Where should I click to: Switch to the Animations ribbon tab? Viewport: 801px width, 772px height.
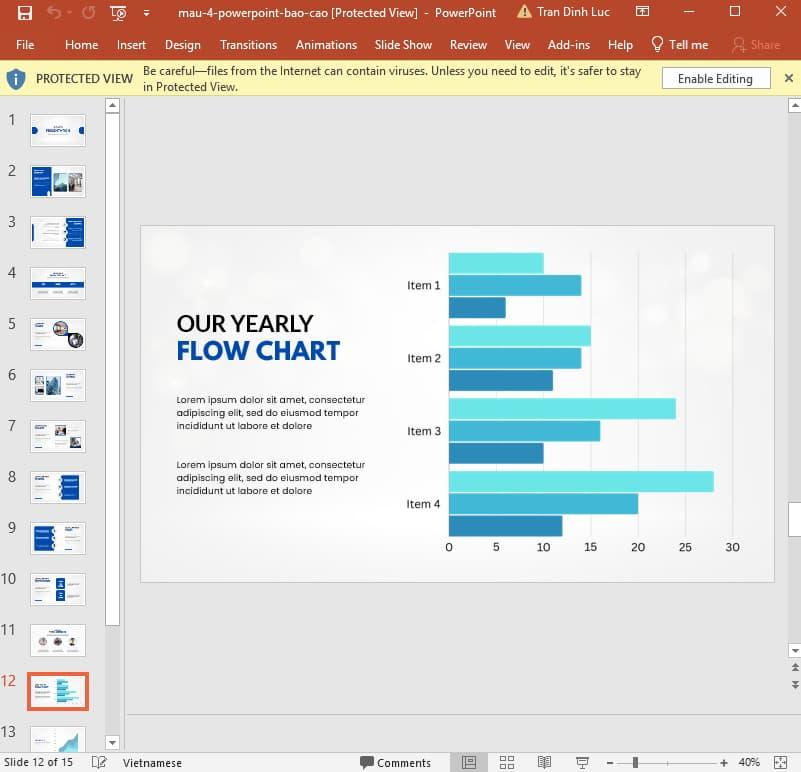(326, 44)
